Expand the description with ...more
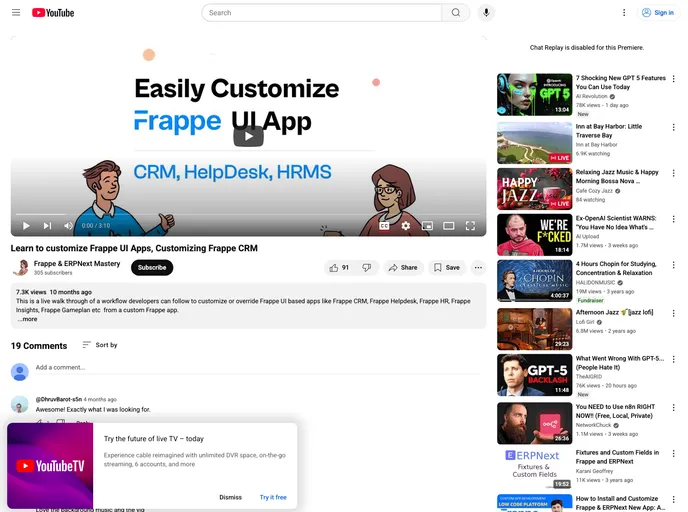 click(x=28, y=319)
